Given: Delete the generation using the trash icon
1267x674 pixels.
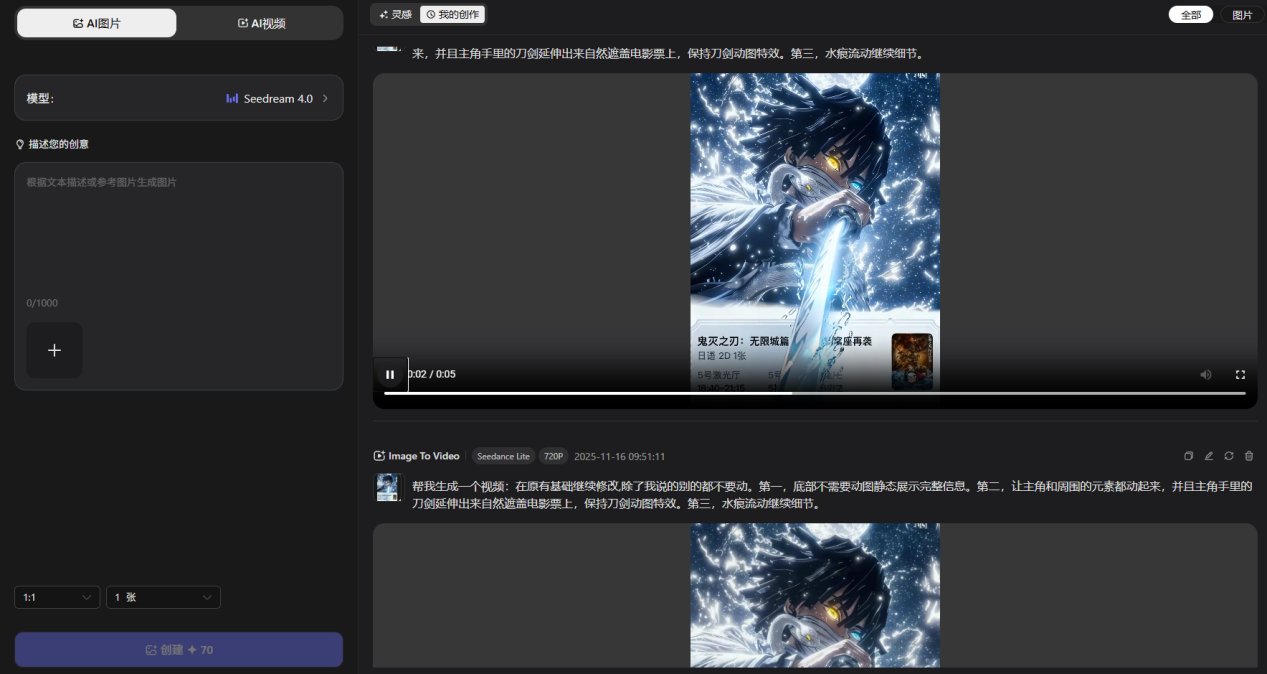Looking at the screenshot, I should [x=1248, y=456].
